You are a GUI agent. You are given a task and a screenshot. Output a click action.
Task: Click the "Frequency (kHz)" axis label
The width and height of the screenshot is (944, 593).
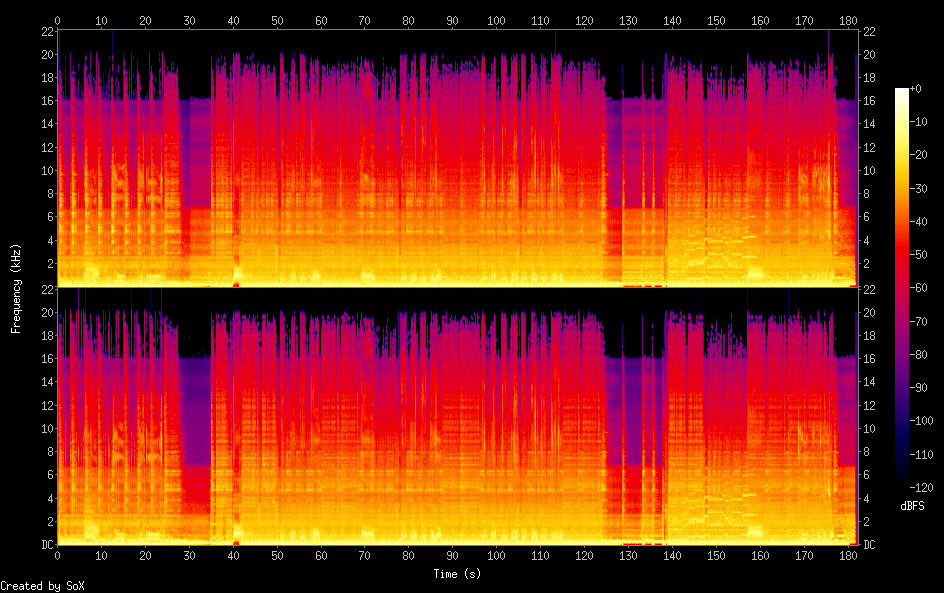[16, 288]
